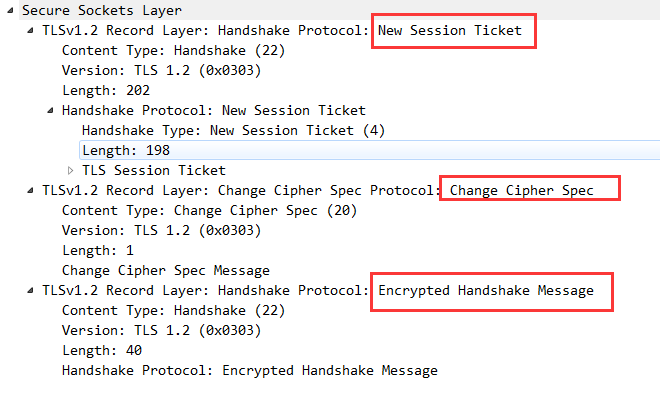This screenshot has height=402, width=660.
Task: Collapse the Change Cipher Spec record layer
Action: 30,190
